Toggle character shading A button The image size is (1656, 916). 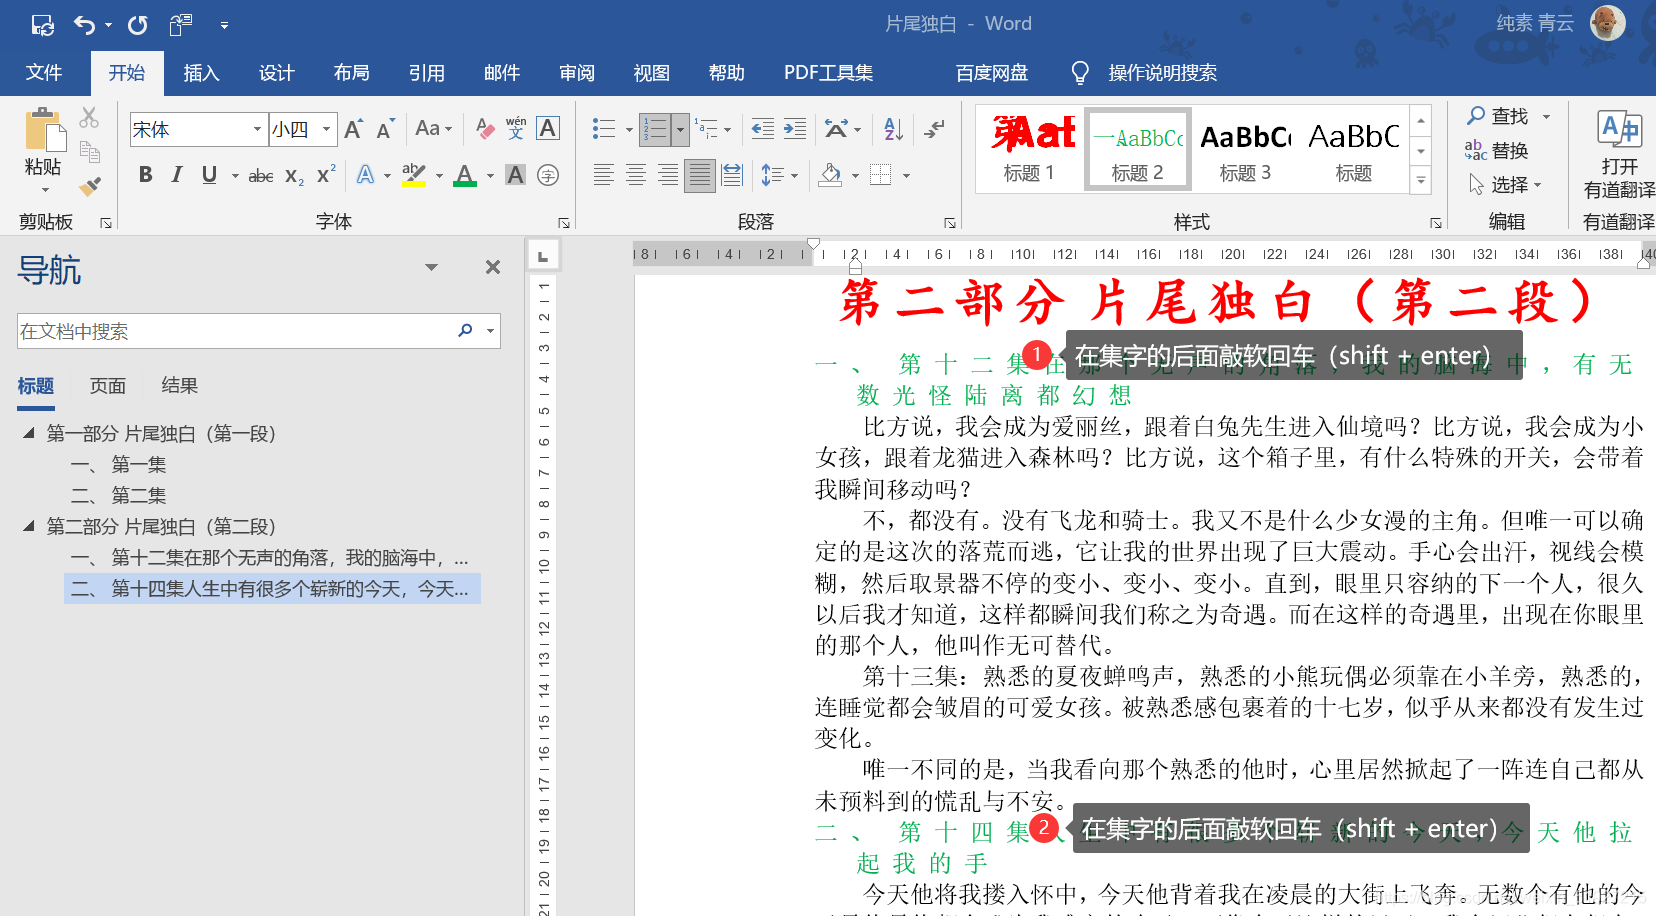[x=515, y=175]
